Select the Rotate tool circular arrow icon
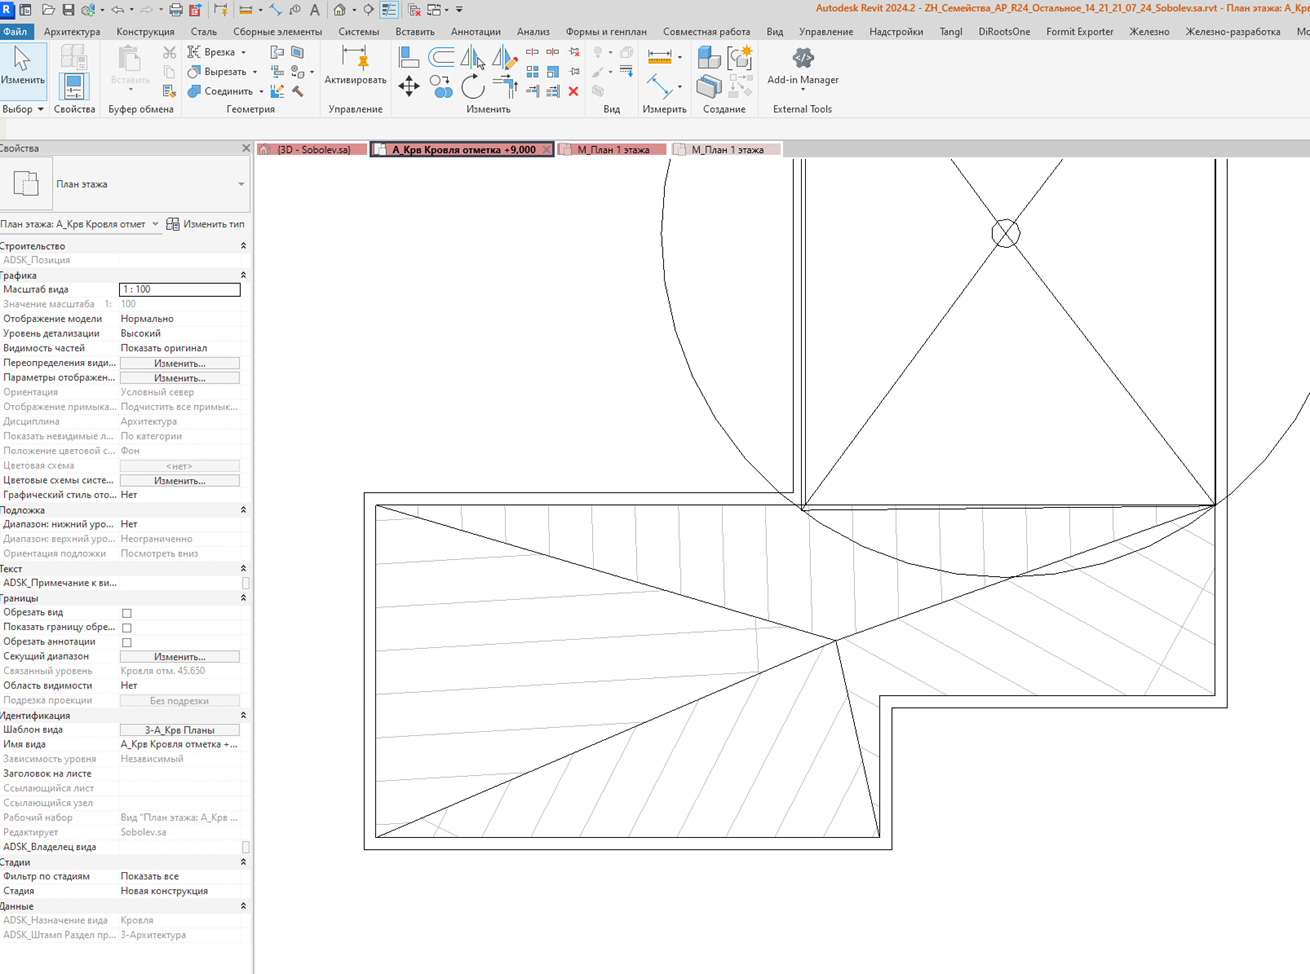 tap(473, 87)
